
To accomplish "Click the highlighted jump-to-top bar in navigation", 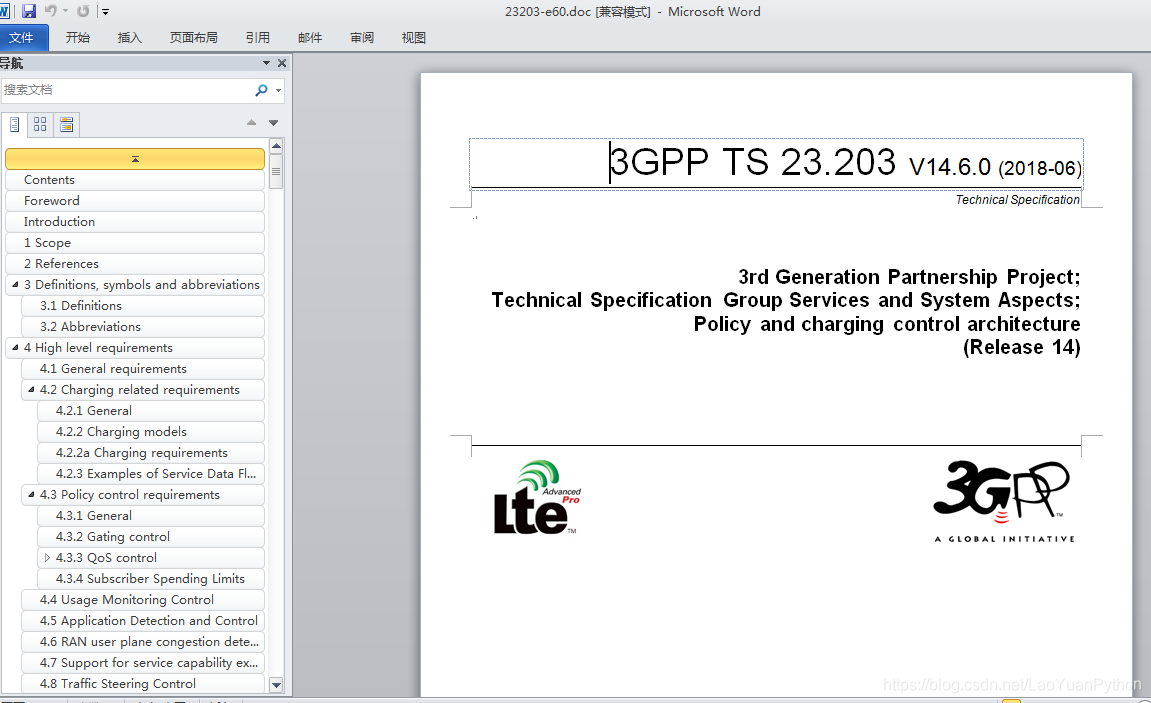I will pos(135,159).
